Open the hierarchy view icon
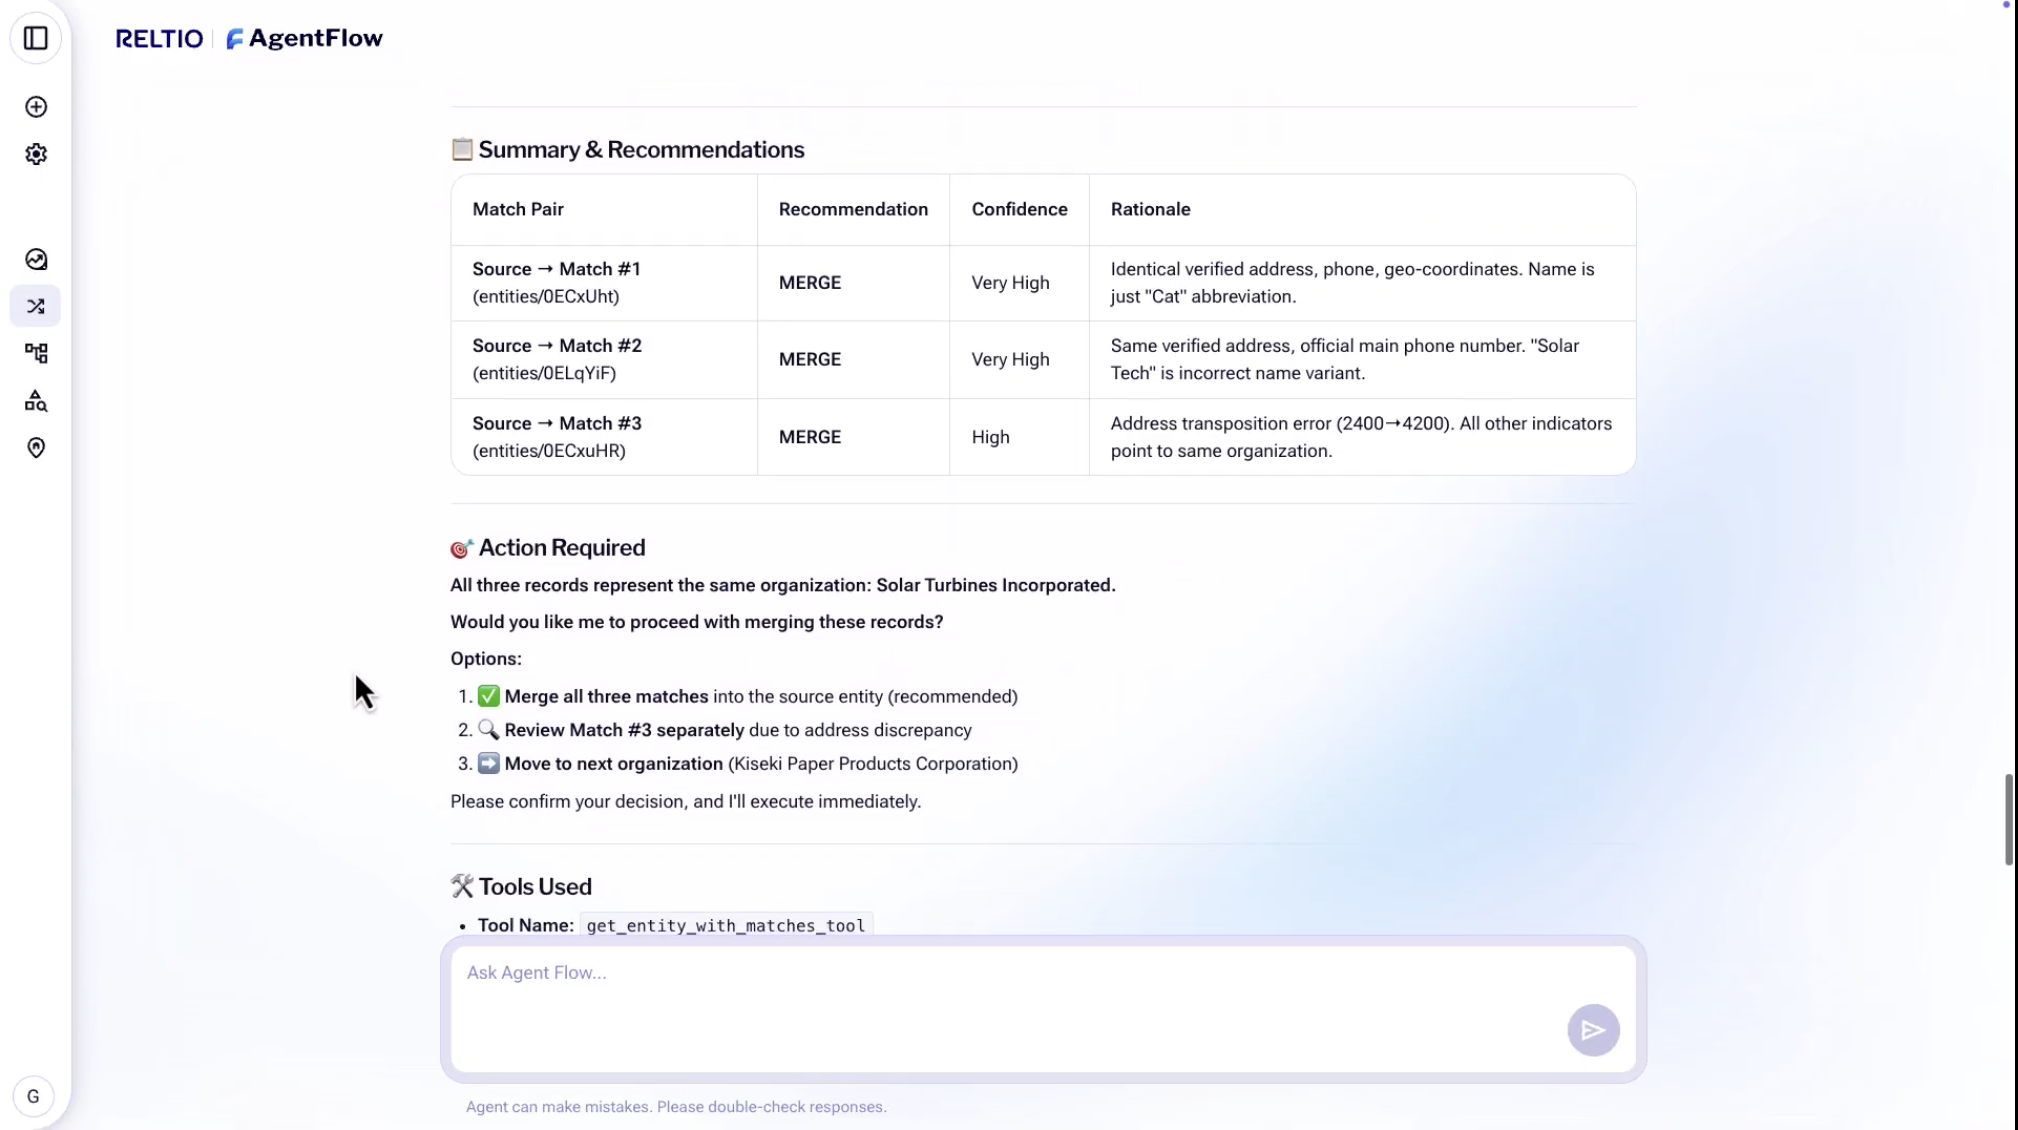 click(36, 352)
